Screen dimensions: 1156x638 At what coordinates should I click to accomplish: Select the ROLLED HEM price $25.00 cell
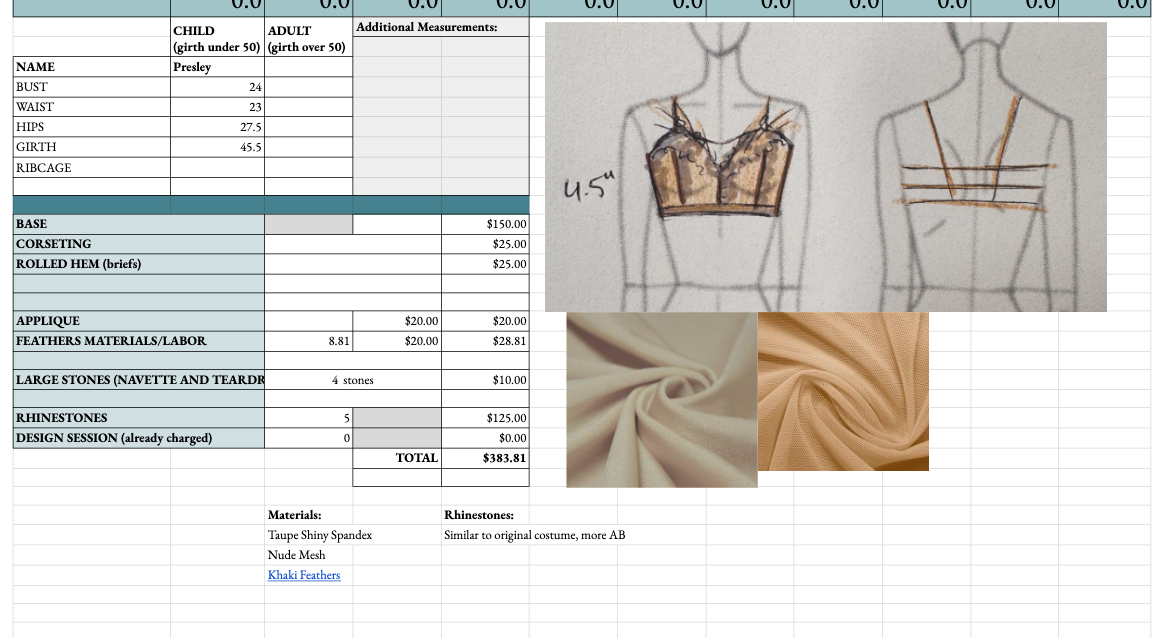(x=485, y=264)
